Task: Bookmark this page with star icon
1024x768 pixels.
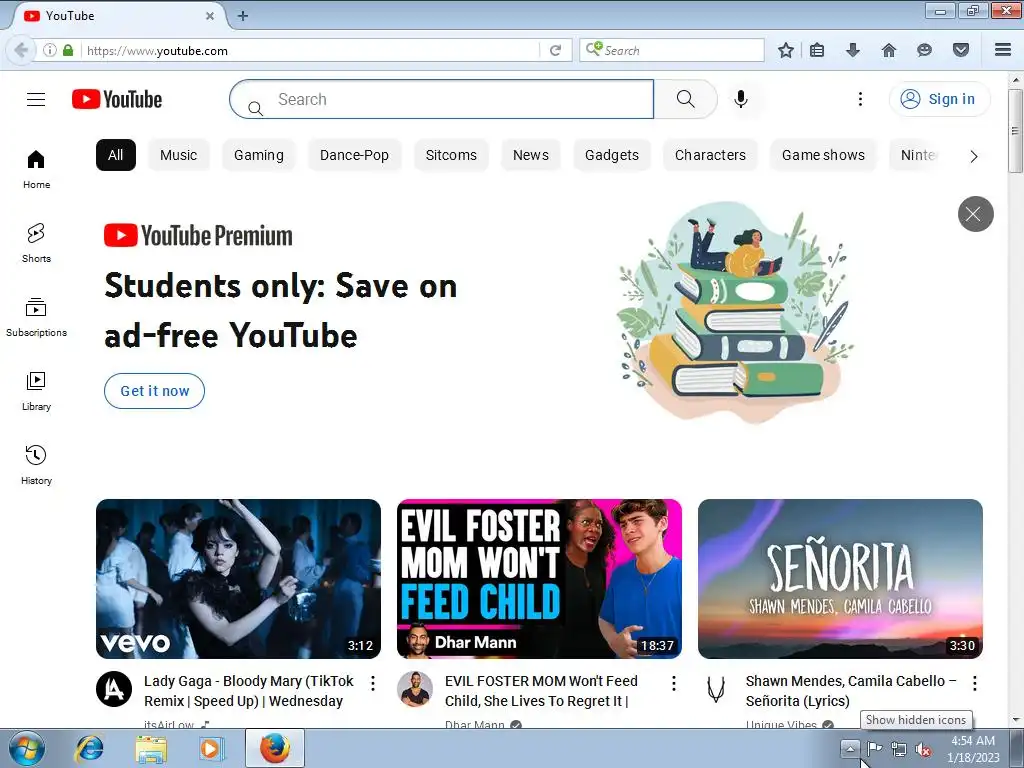Action: click(x=786, y=50)
